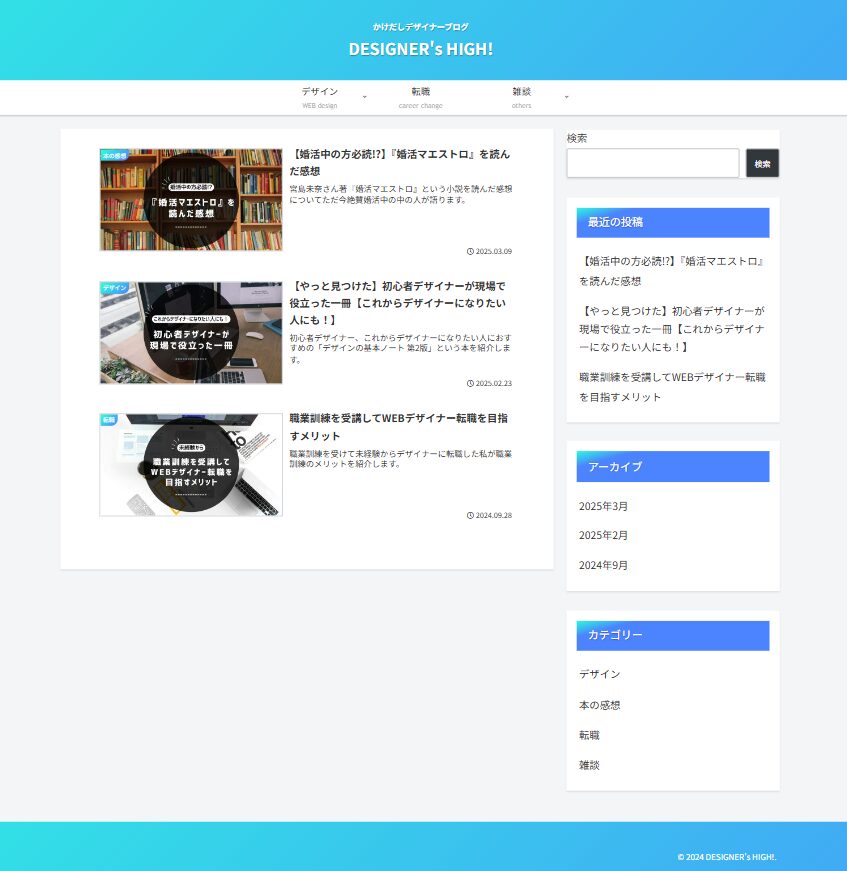Open the 本の感想 category in sidebar list
The height and width of the screenshot is (871, 847).
point(599,705)
